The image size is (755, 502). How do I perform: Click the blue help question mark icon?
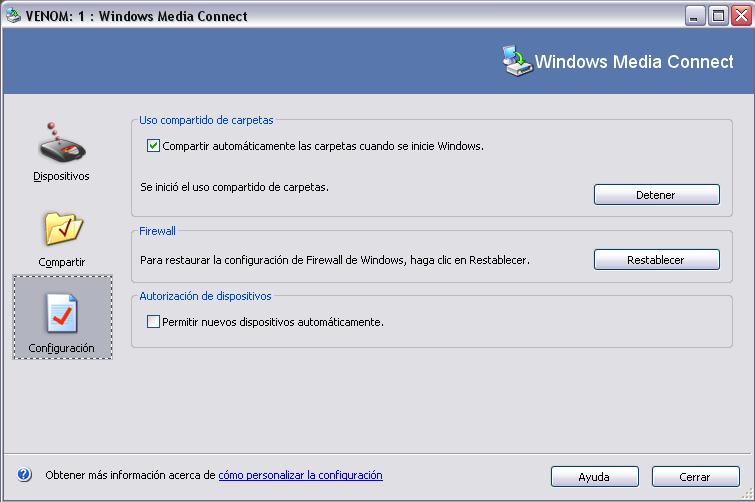(24, 475)
